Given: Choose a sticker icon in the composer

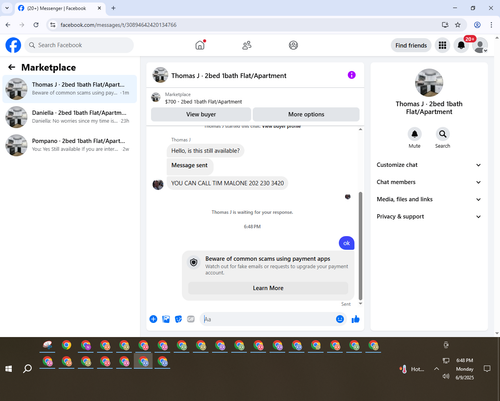Looking at the screenshot, I should (x=178, y=319).
